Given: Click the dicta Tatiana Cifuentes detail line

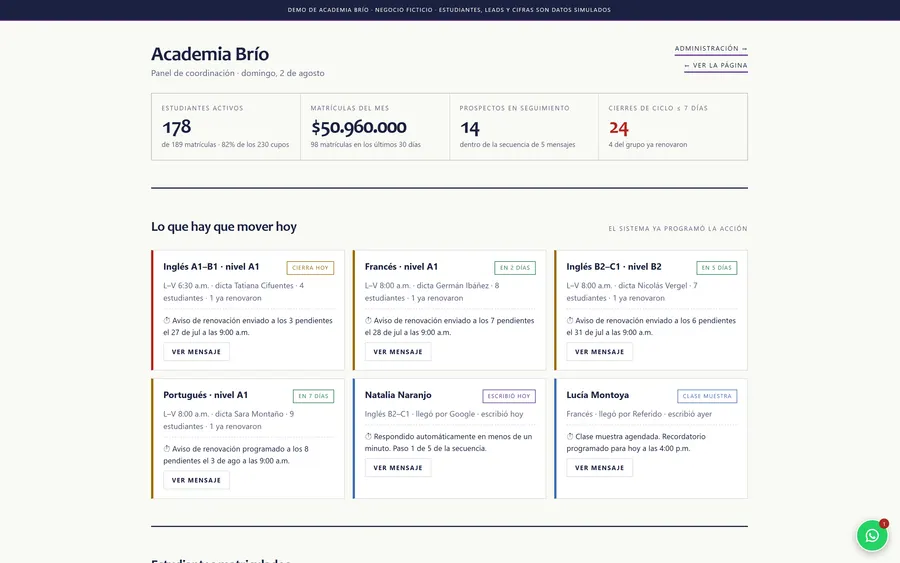Looking at the screenshot, I should point(234,292).
